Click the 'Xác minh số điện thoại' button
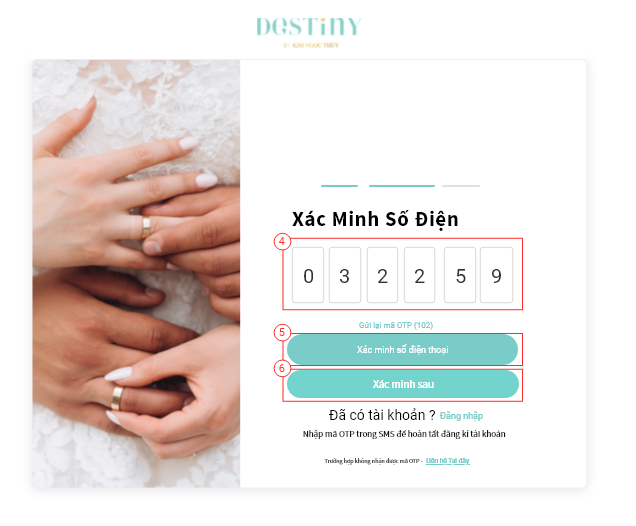Screen dimensions: 636x526 point(402,350)
